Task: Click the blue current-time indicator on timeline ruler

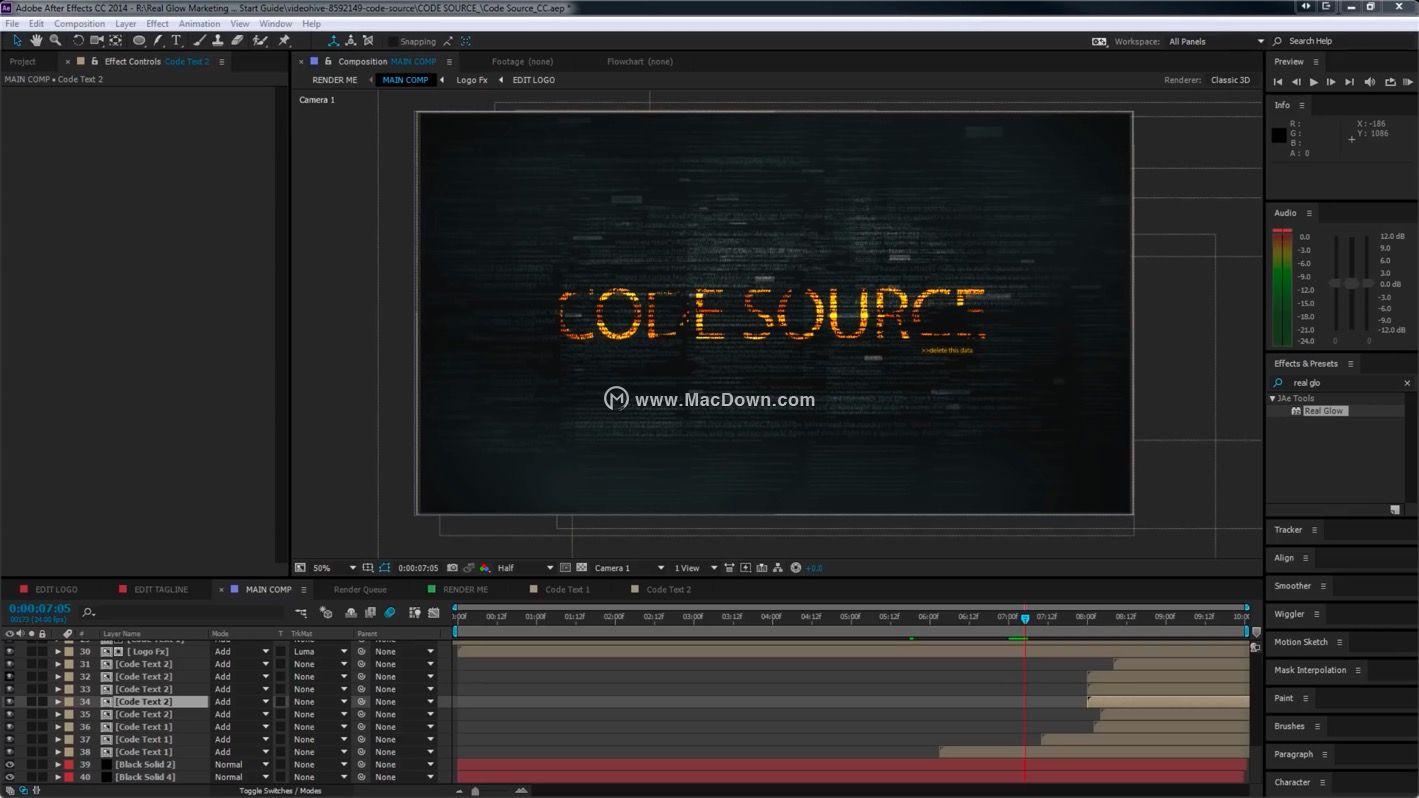Action: click(1025, 619)
